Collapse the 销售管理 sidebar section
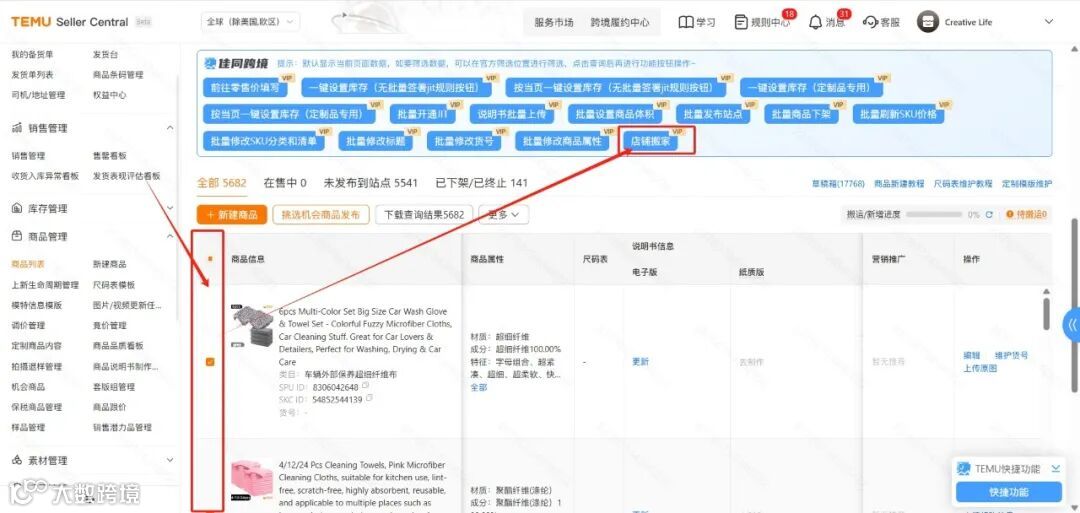The image size is (1080, 513). [170, 128]
